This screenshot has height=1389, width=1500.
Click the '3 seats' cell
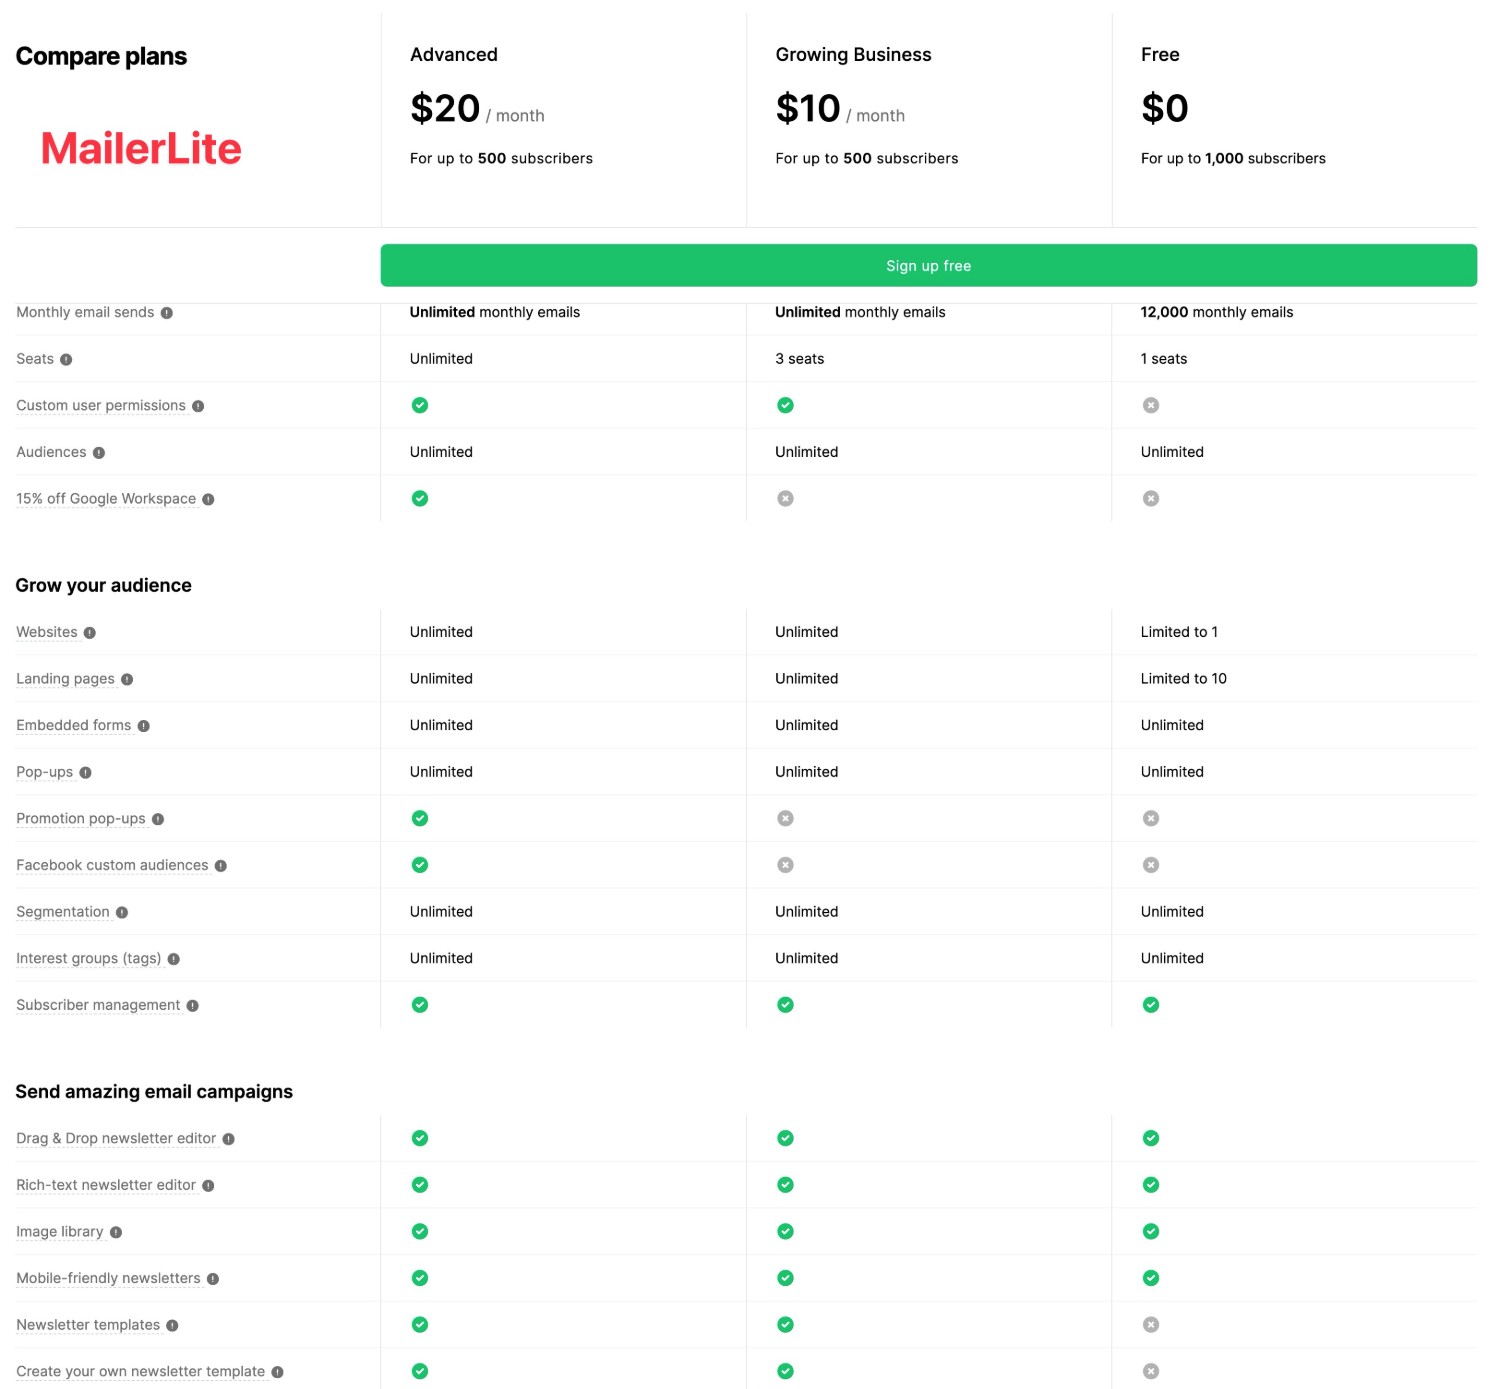799,359
